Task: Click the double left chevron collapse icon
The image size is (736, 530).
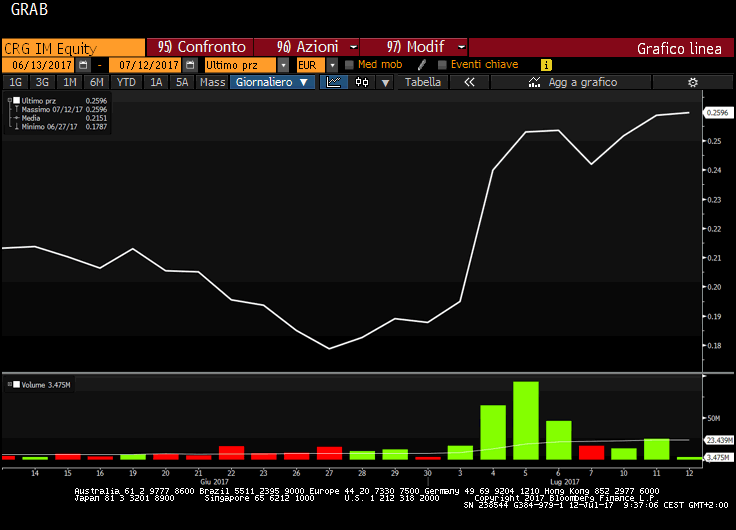Action: click(469, 82)
